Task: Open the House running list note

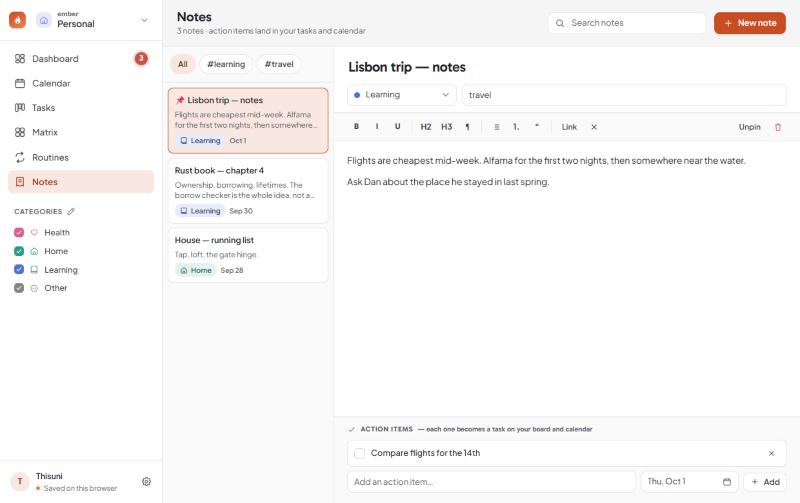Action: 248,255
